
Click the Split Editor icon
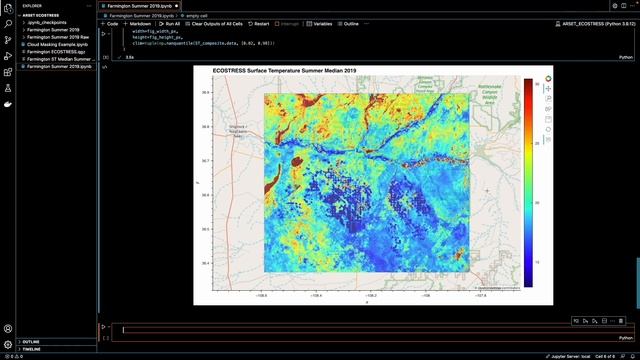[624, 6]
